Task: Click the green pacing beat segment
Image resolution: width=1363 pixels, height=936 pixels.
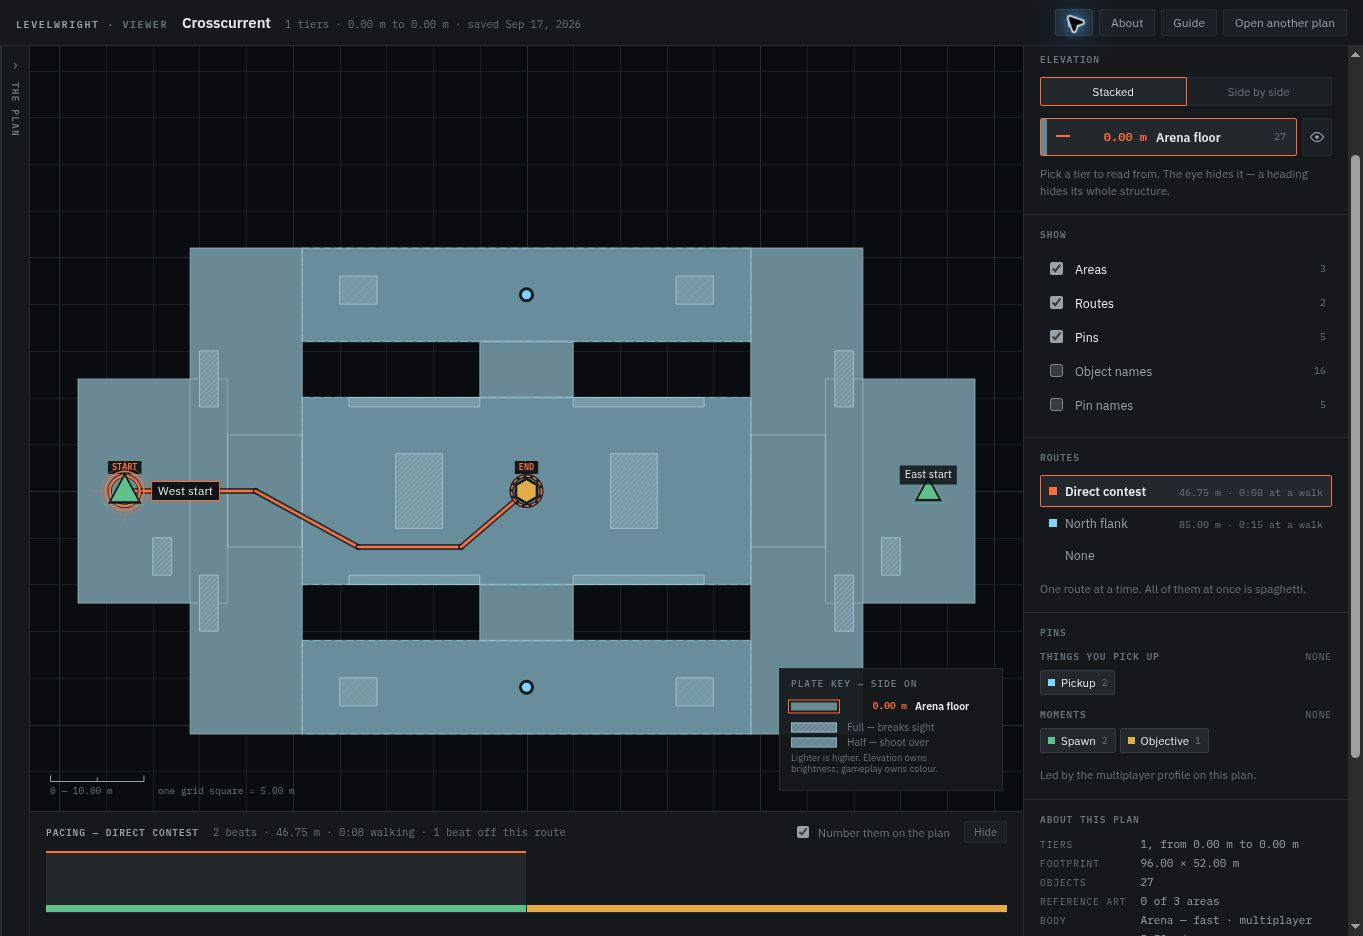Action: click(x=286, y=908)
